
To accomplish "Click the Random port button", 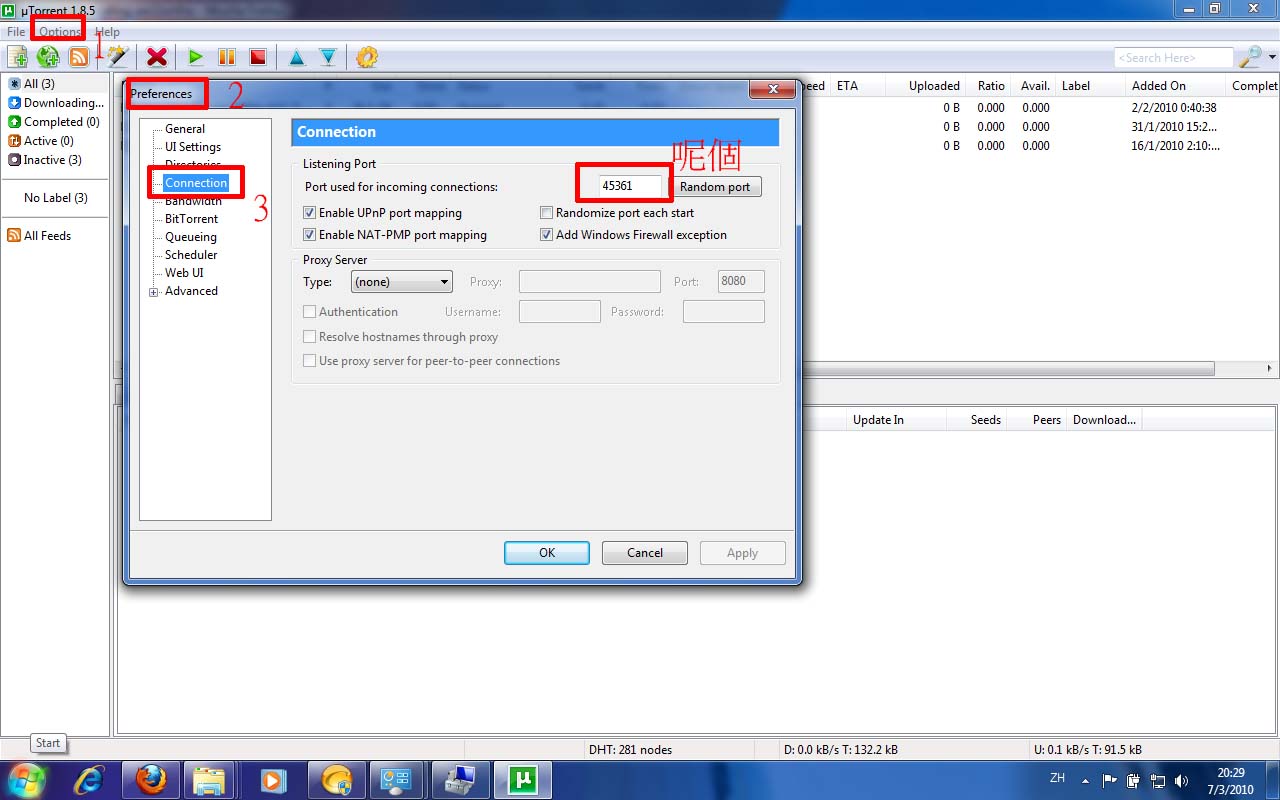I will pos(715,187).
